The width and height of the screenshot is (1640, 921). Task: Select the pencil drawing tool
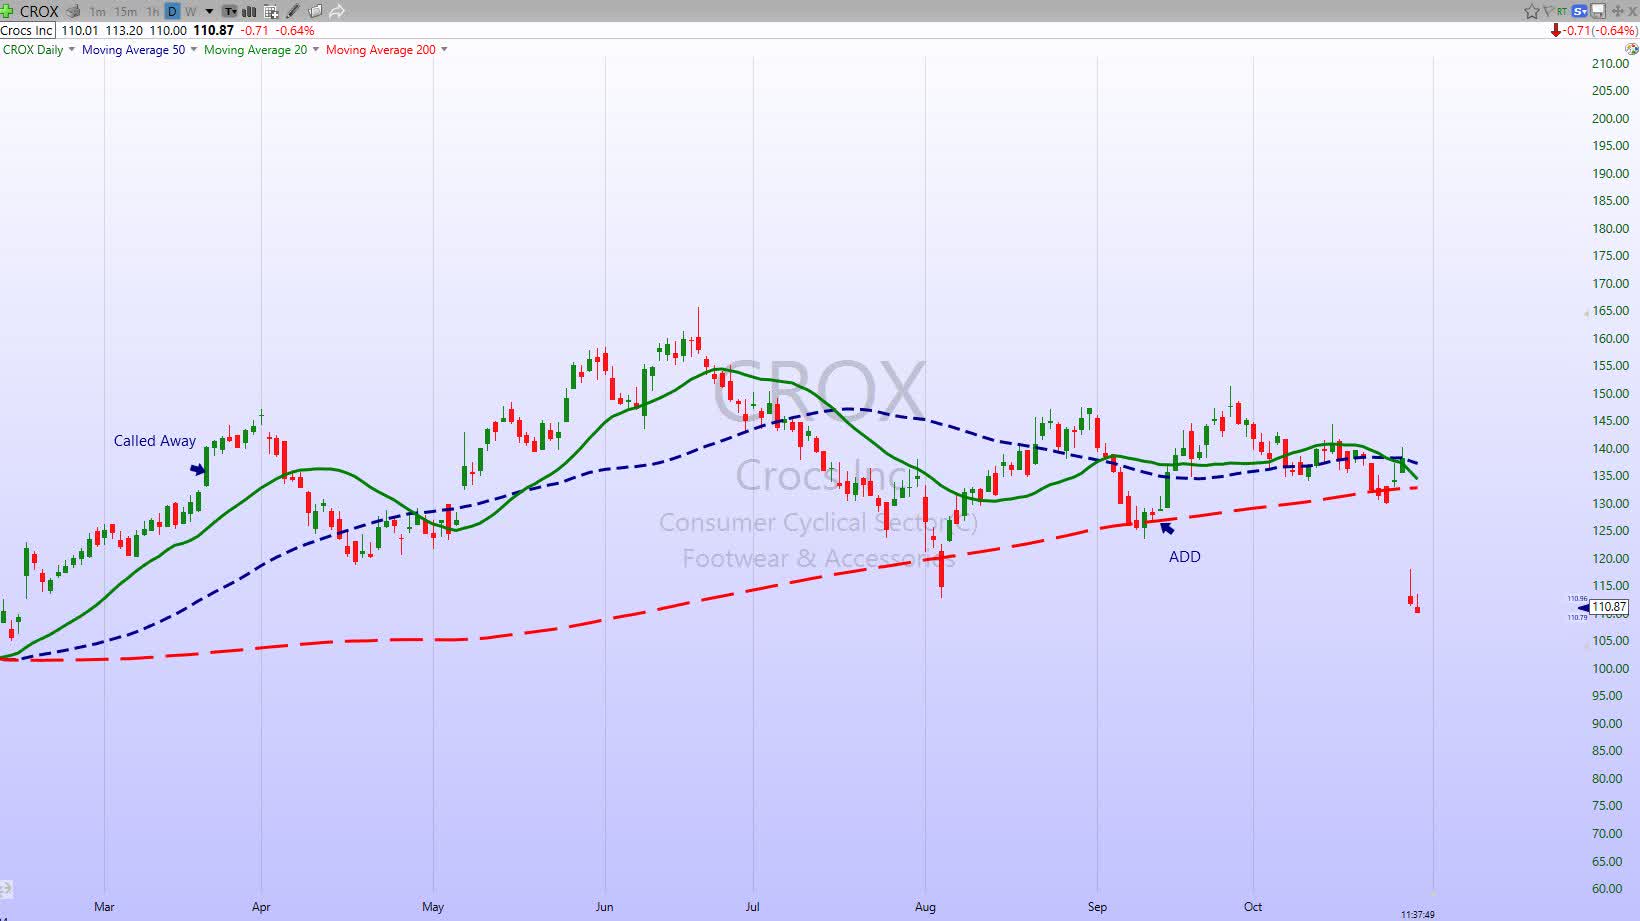[293, 11]
